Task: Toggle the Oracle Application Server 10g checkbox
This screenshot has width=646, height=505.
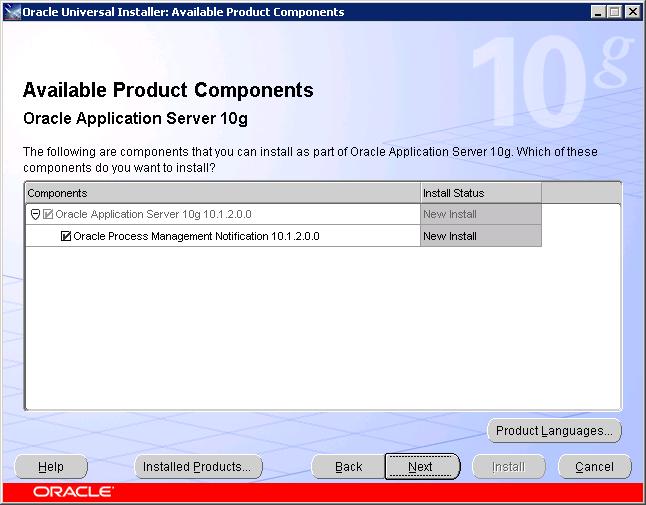Action: point(48,214)
